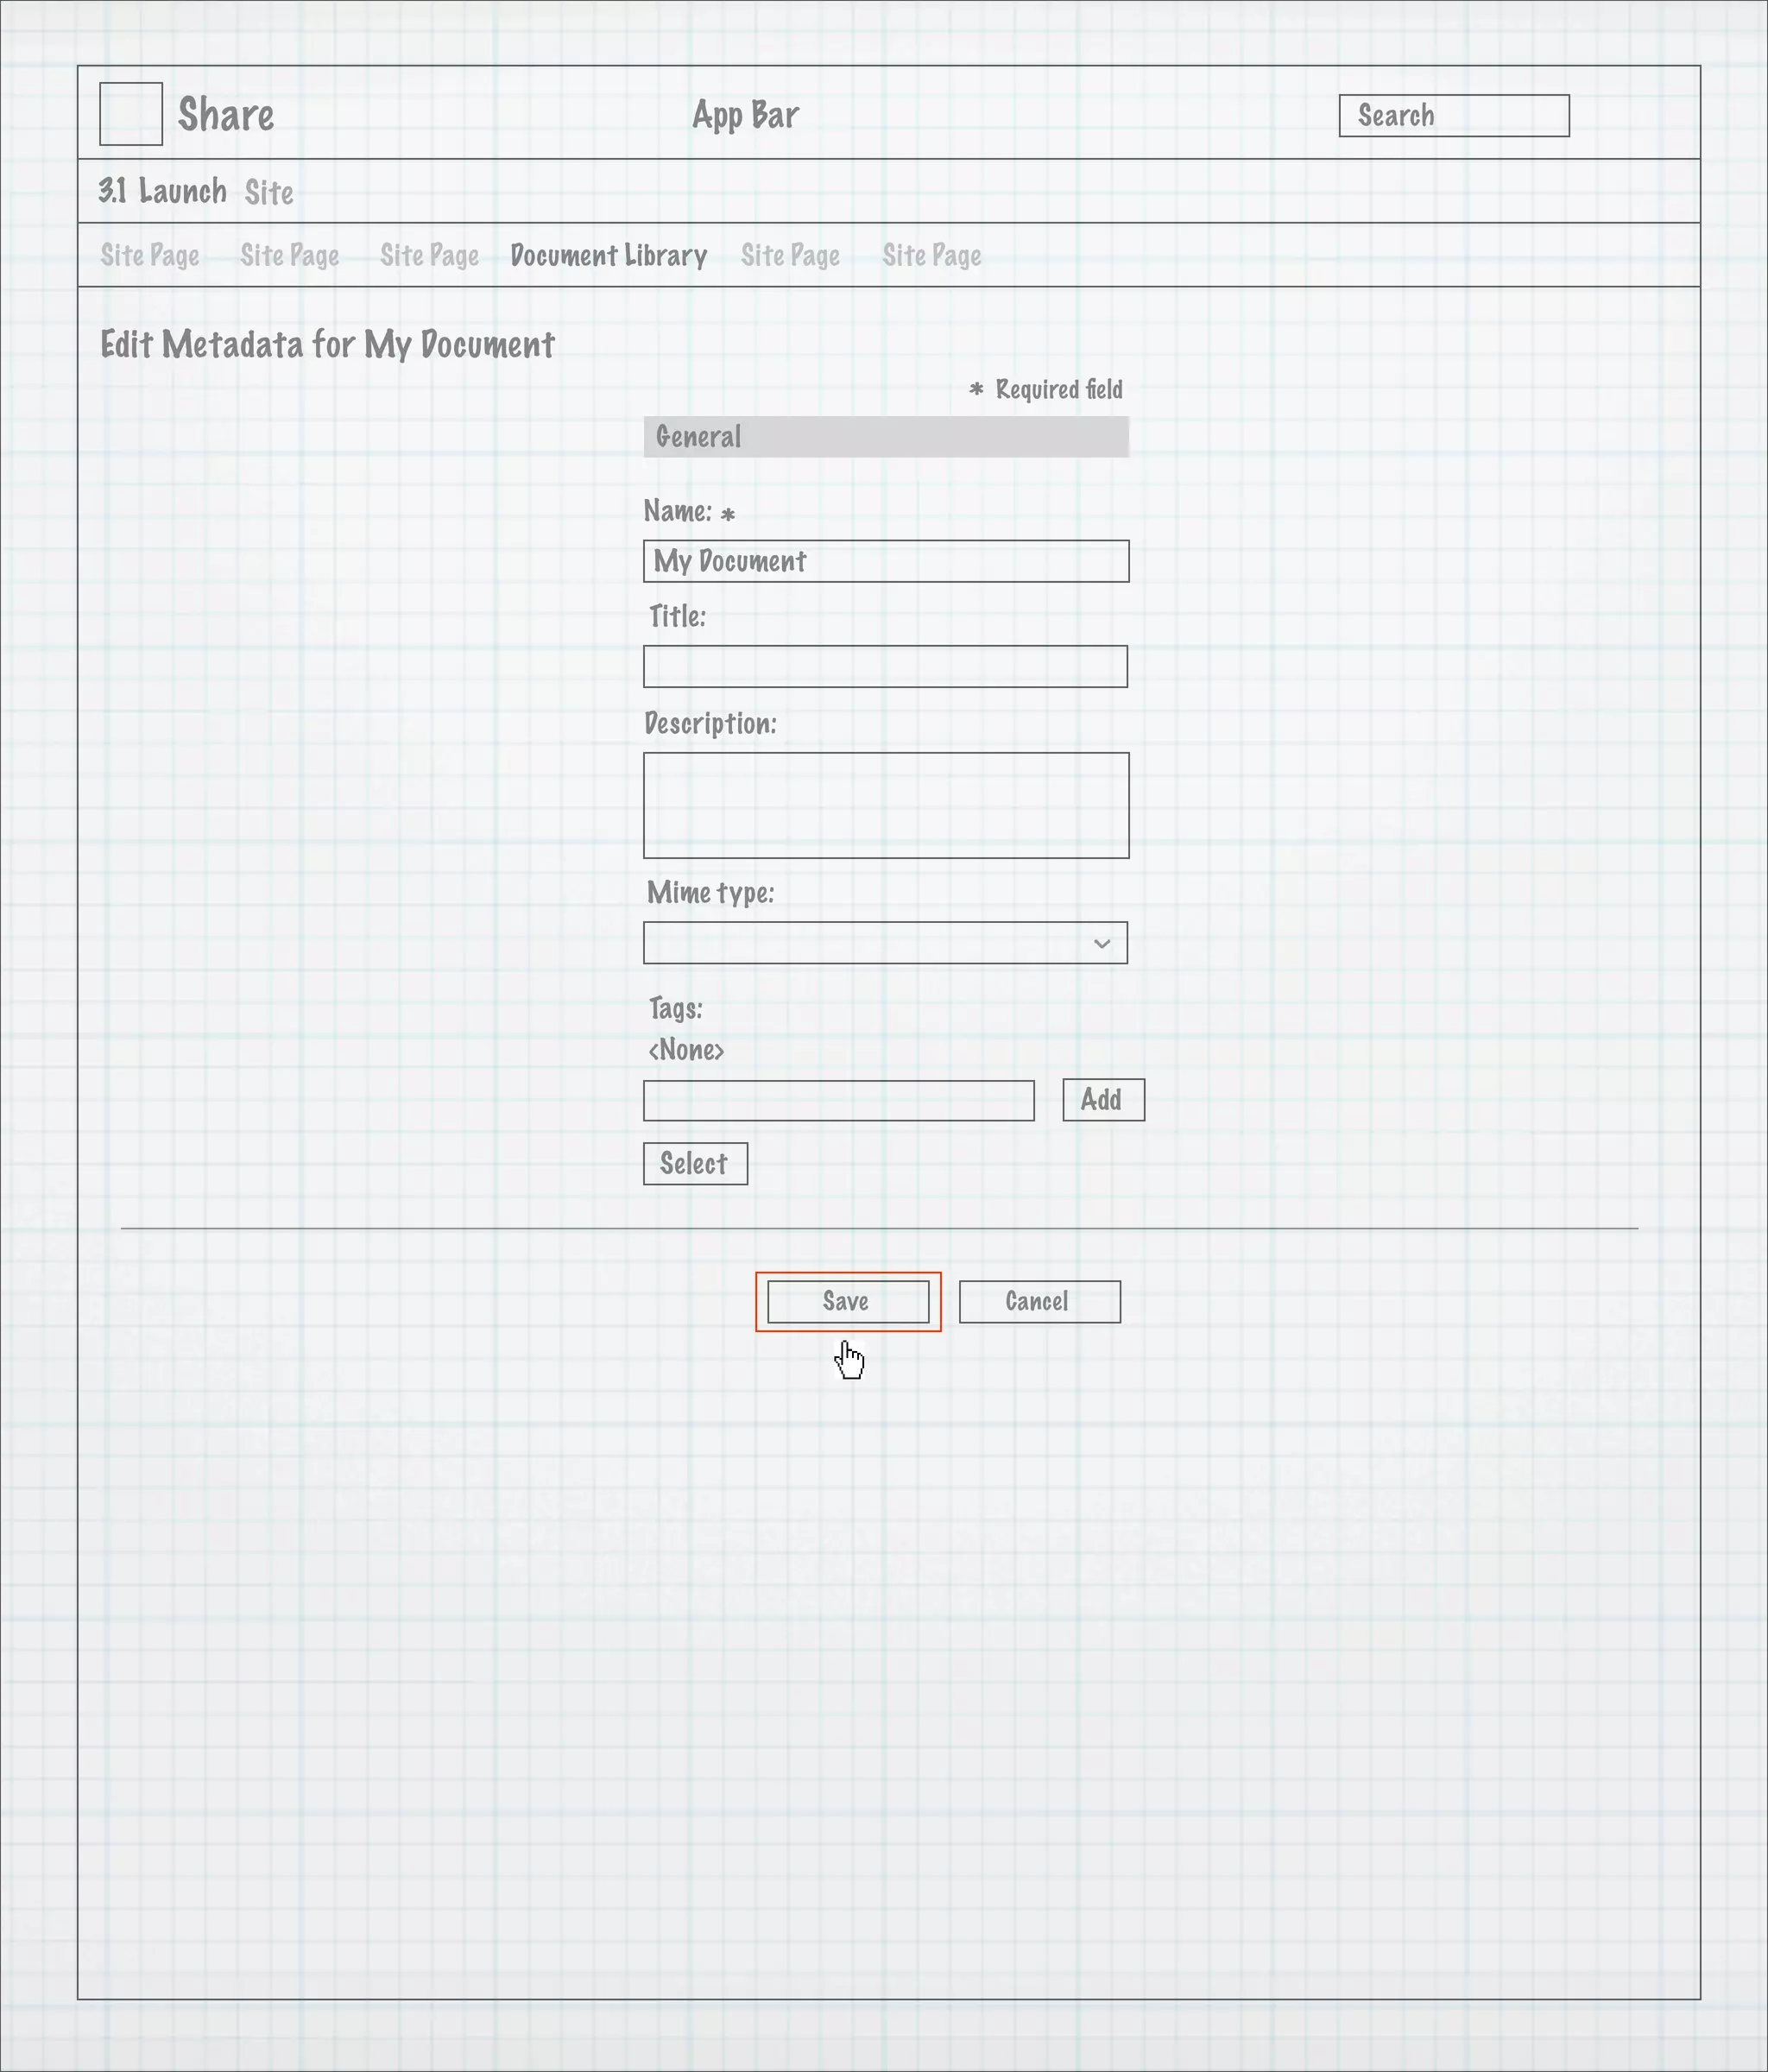Collapse the General section header bar
1768x2072 pixels.
(x=886, y=437)
